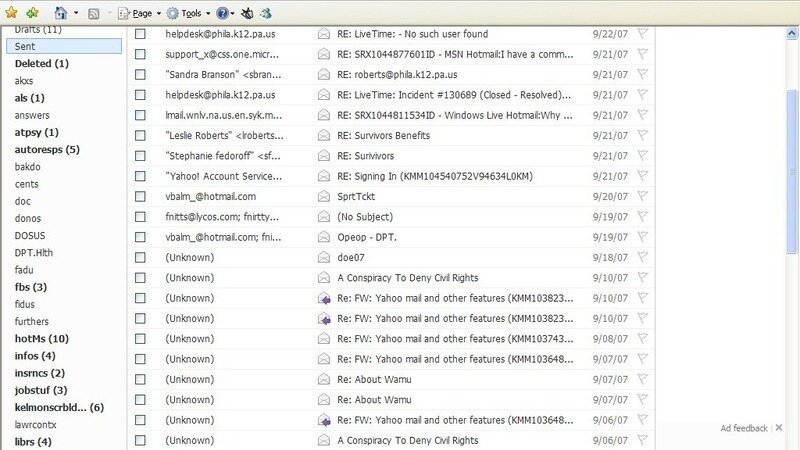Tick the checkbox beside the 'Yahoo! Account Service' email
The width and height of the screenshot is (800, 450).
141,176
